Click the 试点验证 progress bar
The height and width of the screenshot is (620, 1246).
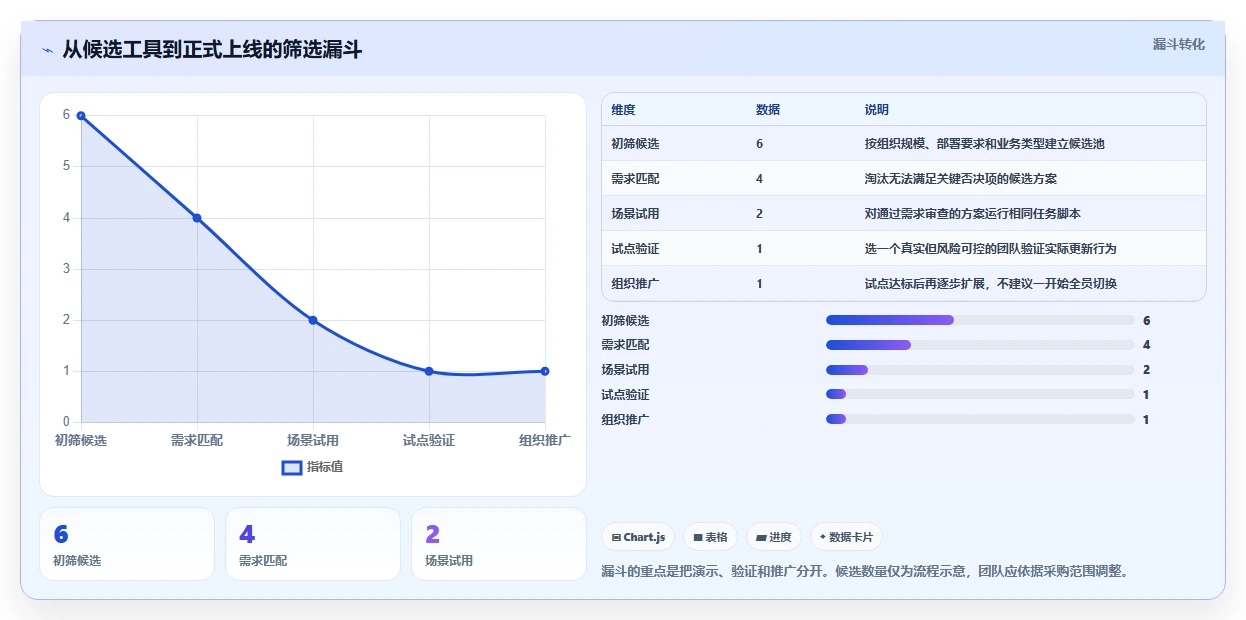click(980, 394)
